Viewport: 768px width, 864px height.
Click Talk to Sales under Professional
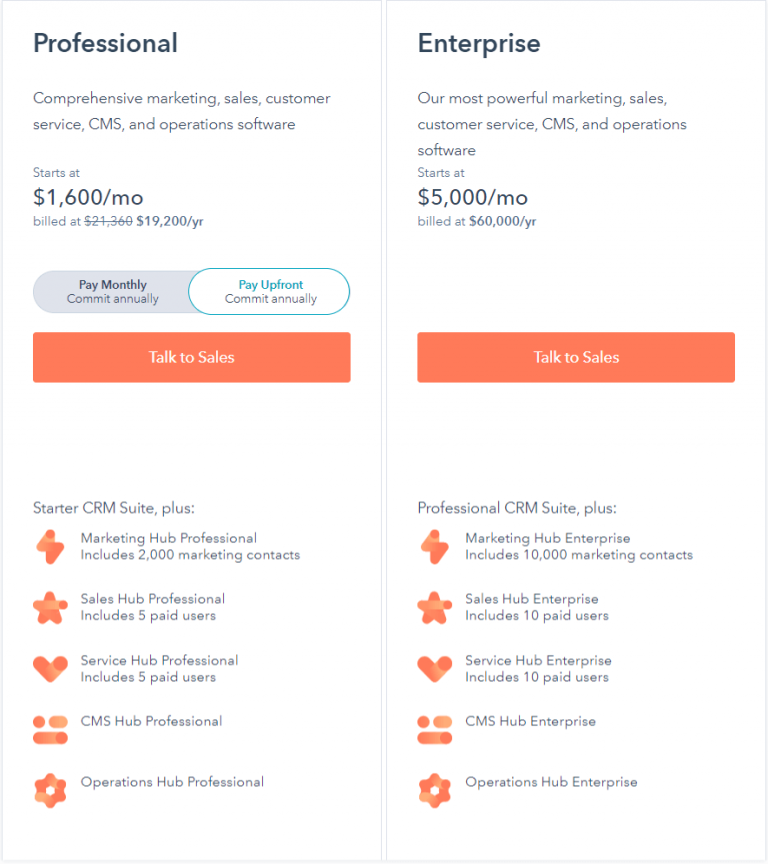click(192, 357)
